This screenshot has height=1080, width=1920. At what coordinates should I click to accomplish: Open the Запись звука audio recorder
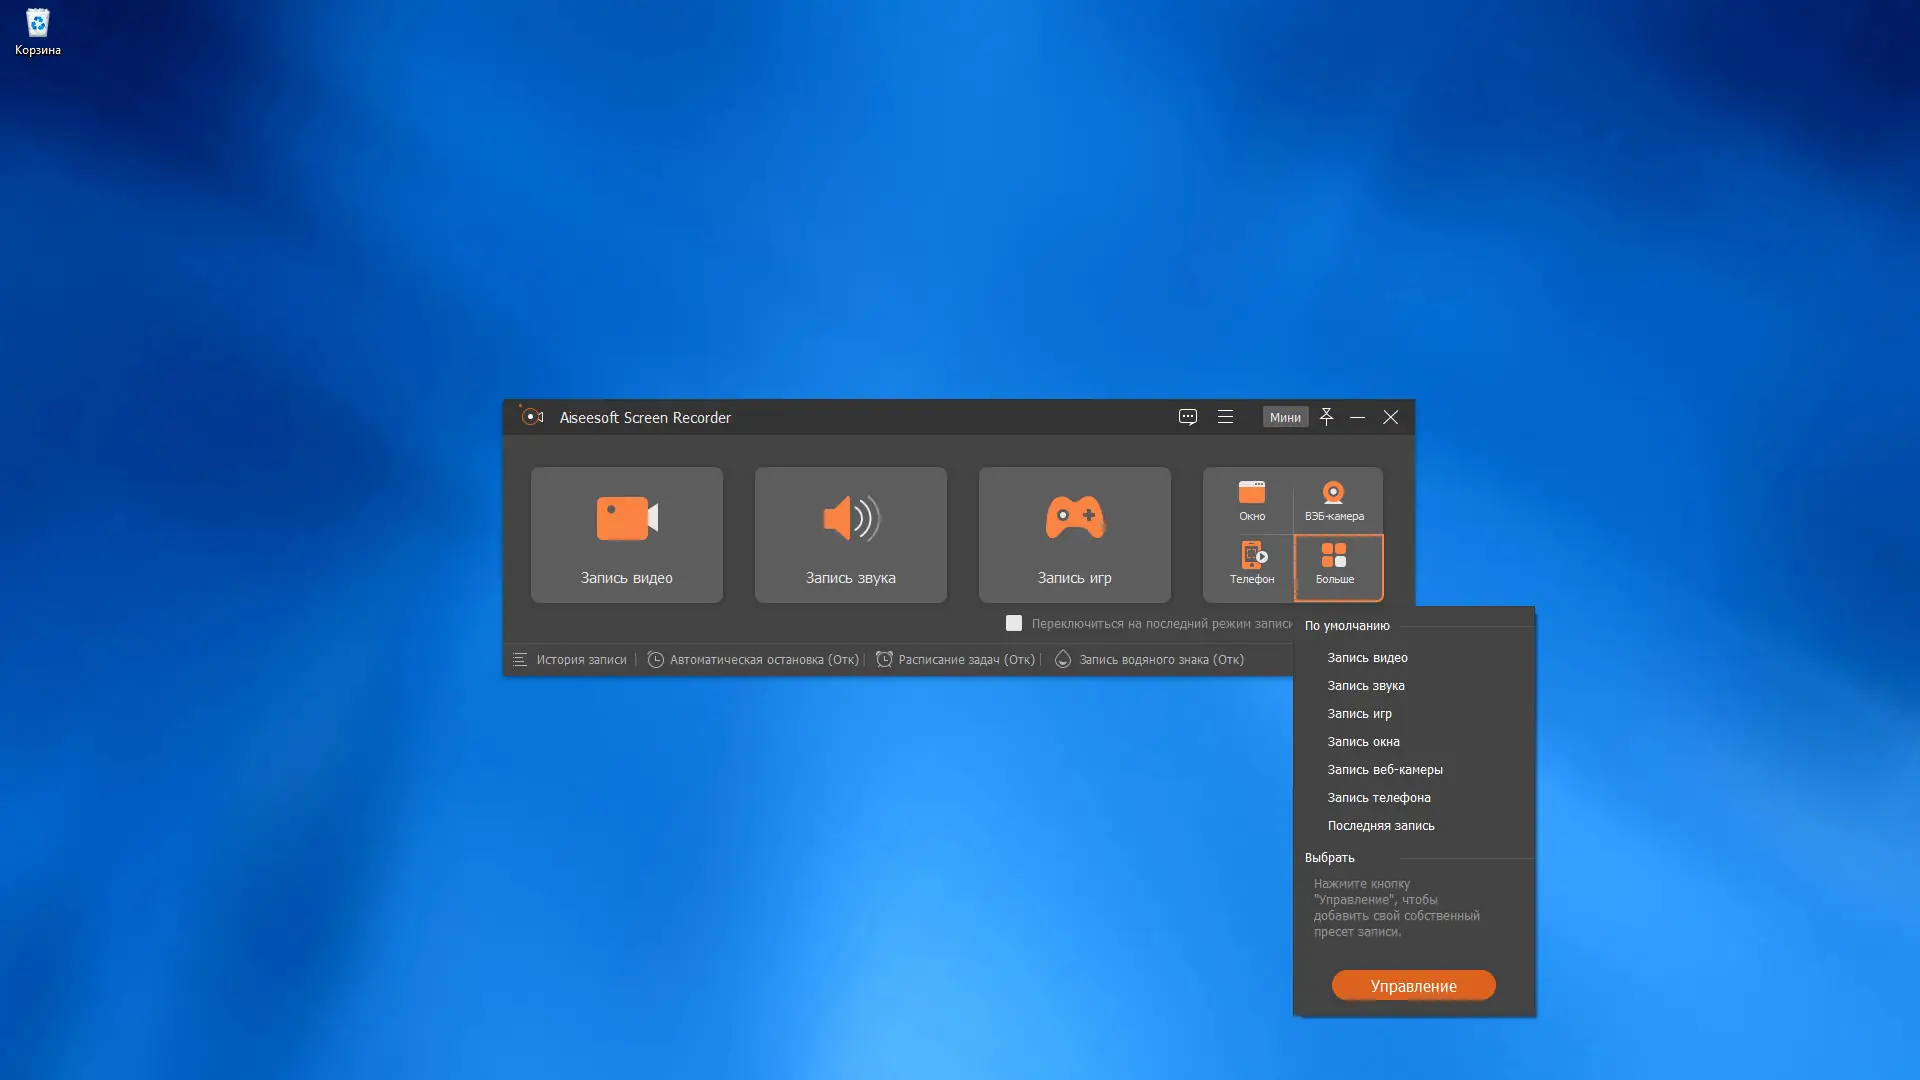coord(849,535)
